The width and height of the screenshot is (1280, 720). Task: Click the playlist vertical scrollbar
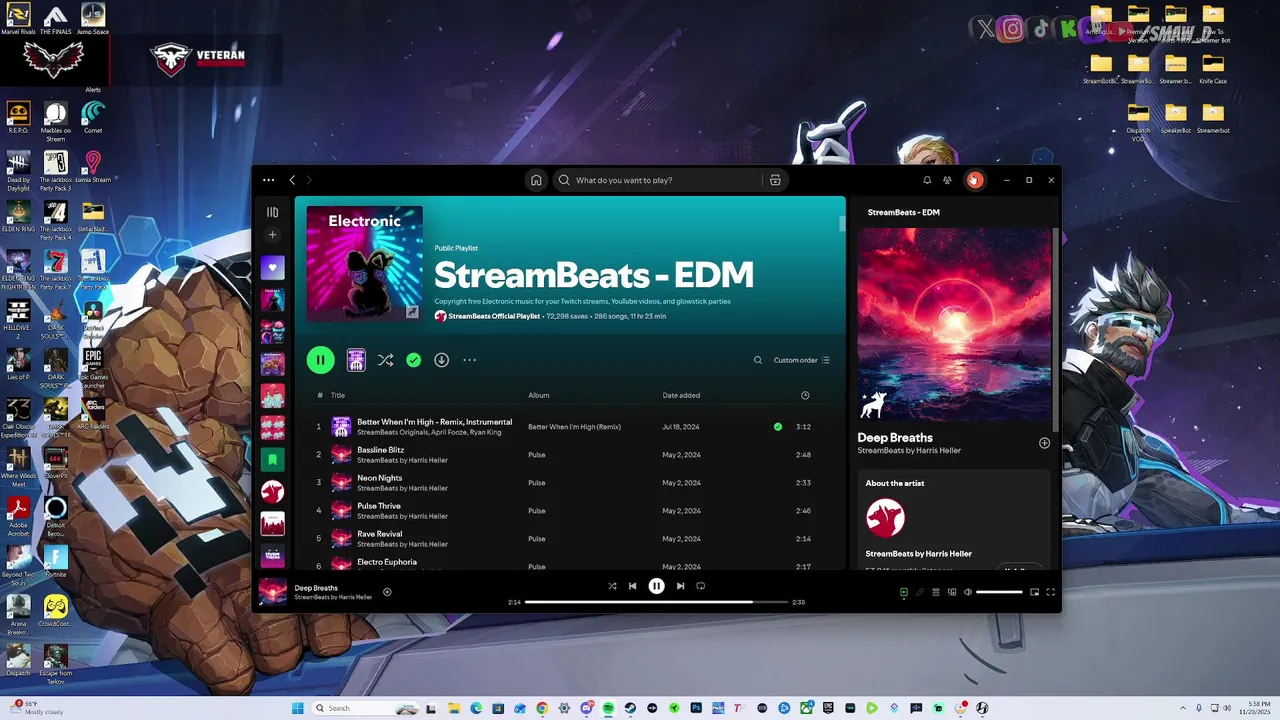pos(842,222)
